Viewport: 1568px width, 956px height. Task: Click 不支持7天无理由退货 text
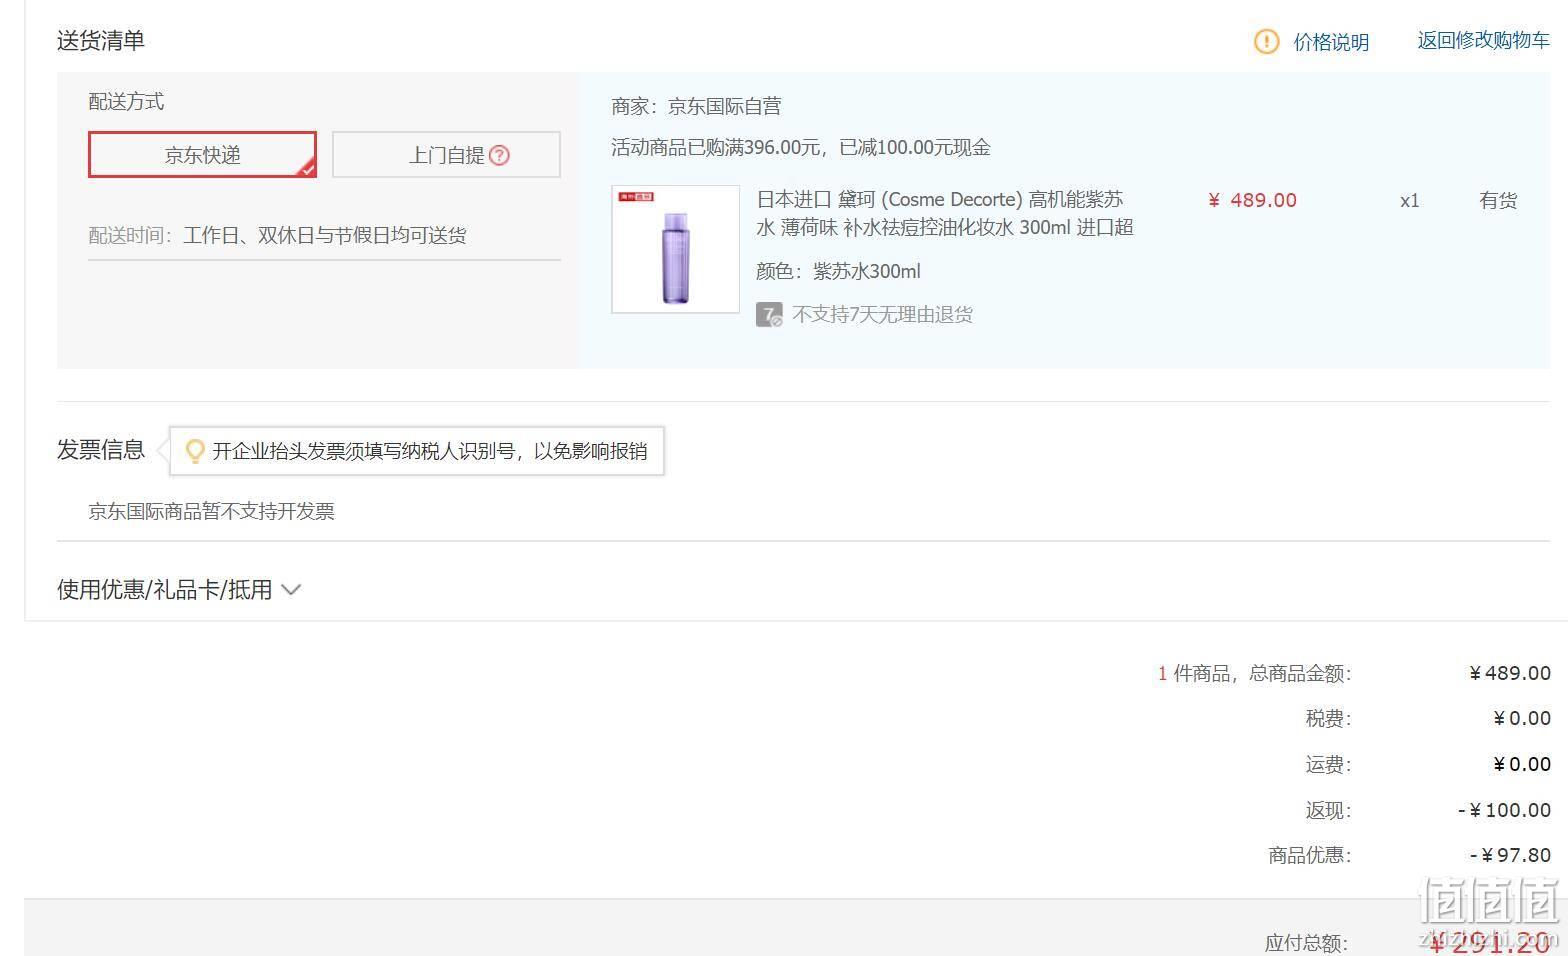[882, 315]
